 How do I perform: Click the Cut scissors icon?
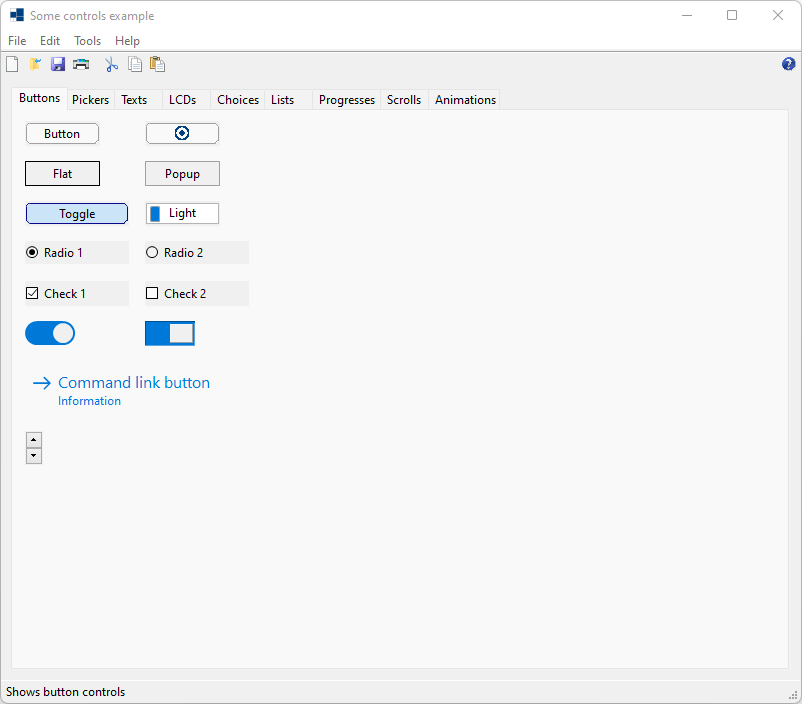tap(112, 65)
